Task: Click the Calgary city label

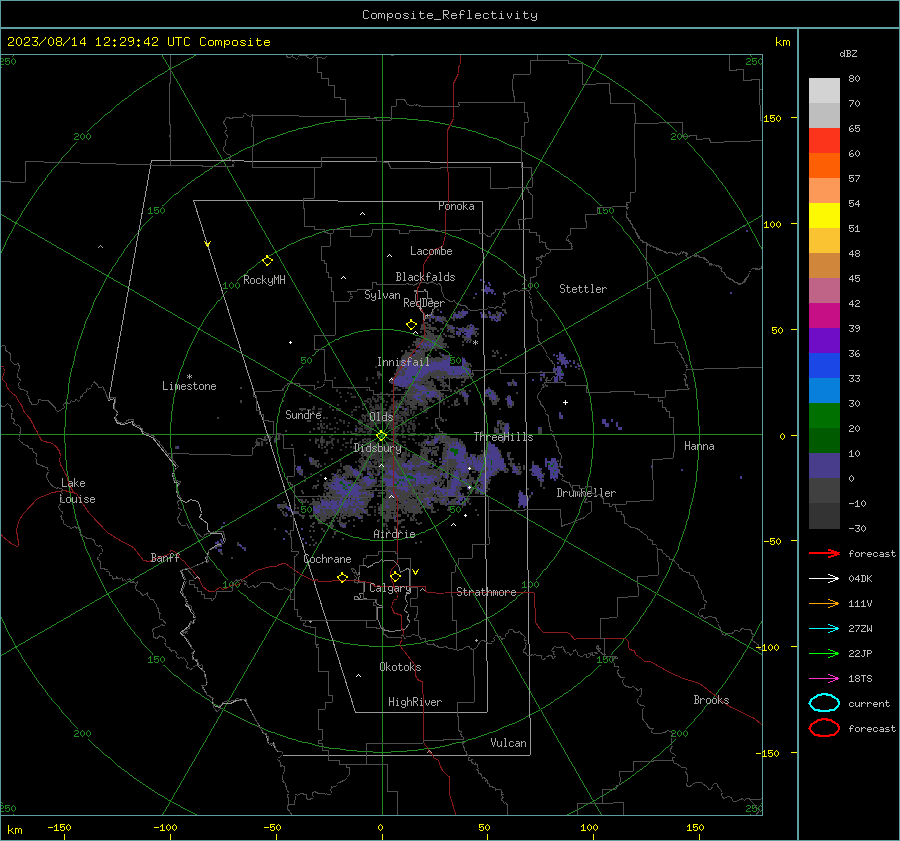Action: [390, 588]
